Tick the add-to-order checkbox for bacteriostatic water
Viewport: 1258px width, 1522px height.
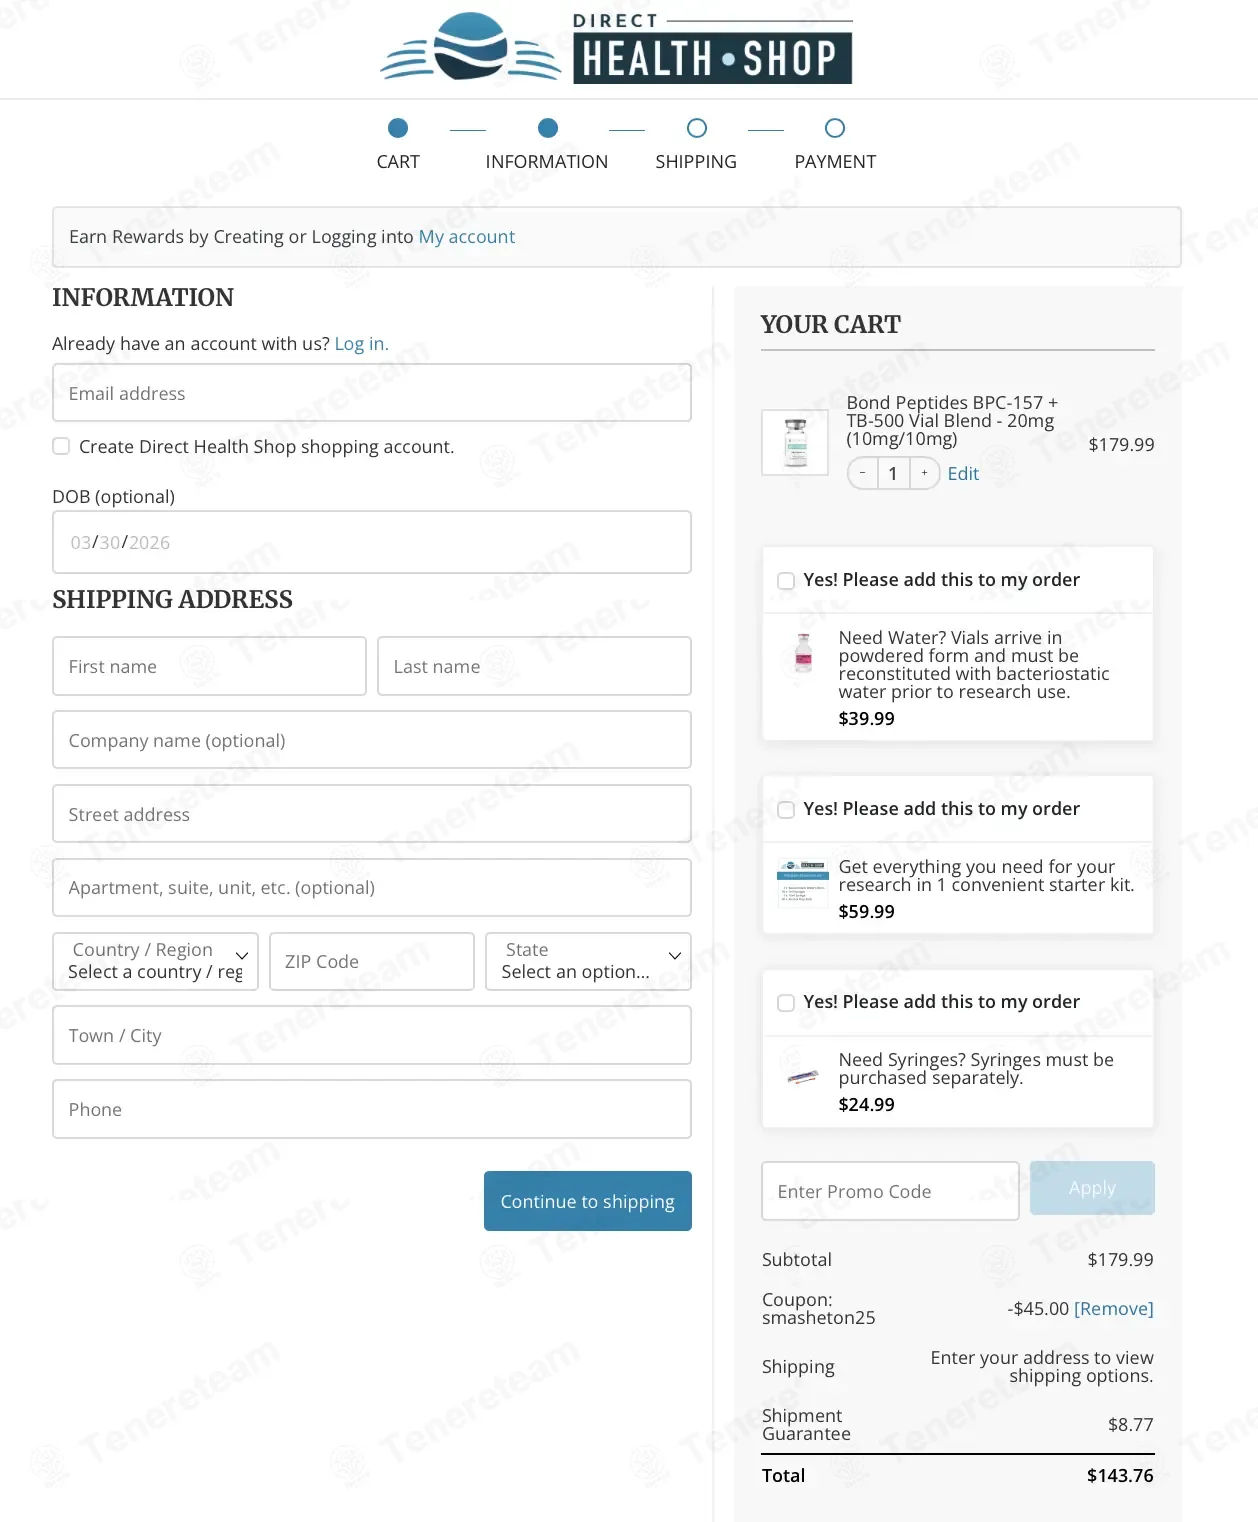pyautogui.click(x=786, y=581)
